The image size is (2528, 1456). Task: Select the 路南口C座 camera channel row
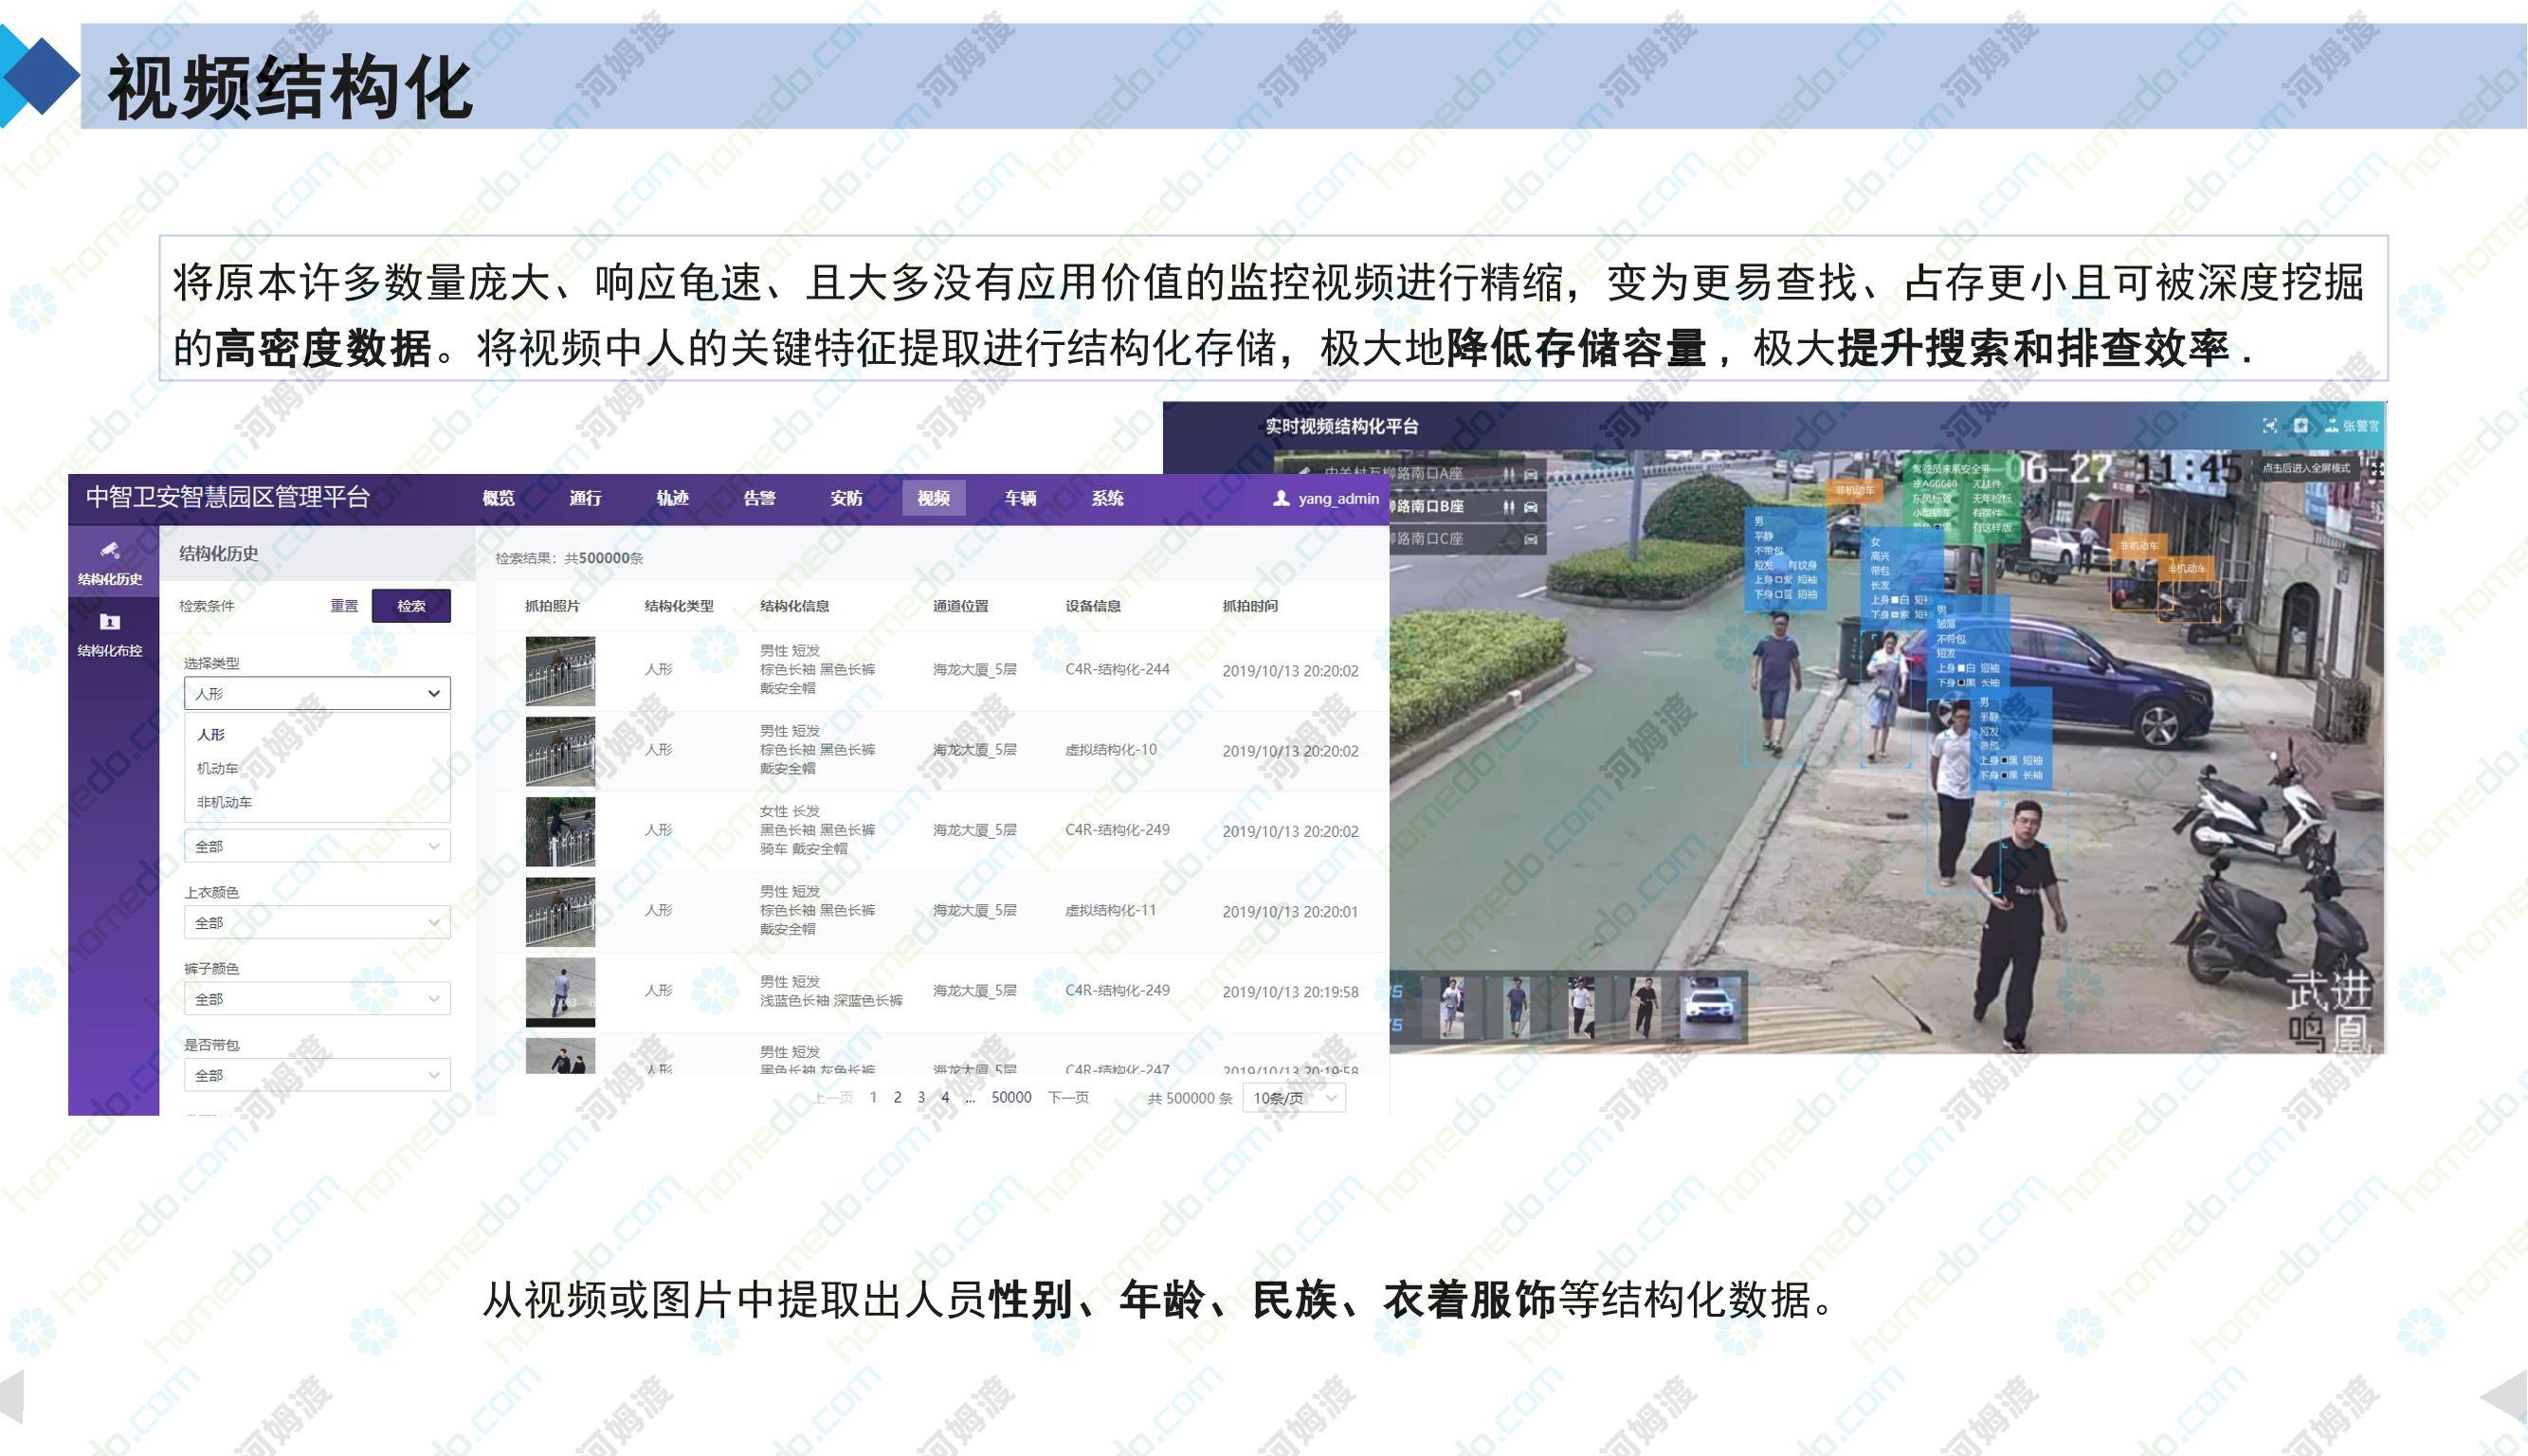pos(1468,539)
